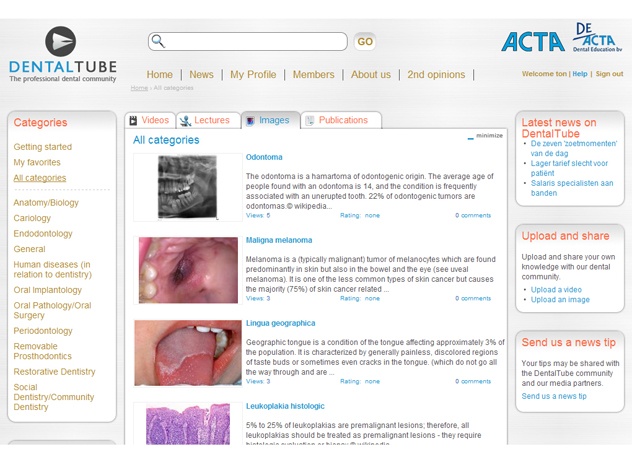Open the Home navigation item
Image resolution: width=632 pixels, height=475 pixels.
(160, 75)
